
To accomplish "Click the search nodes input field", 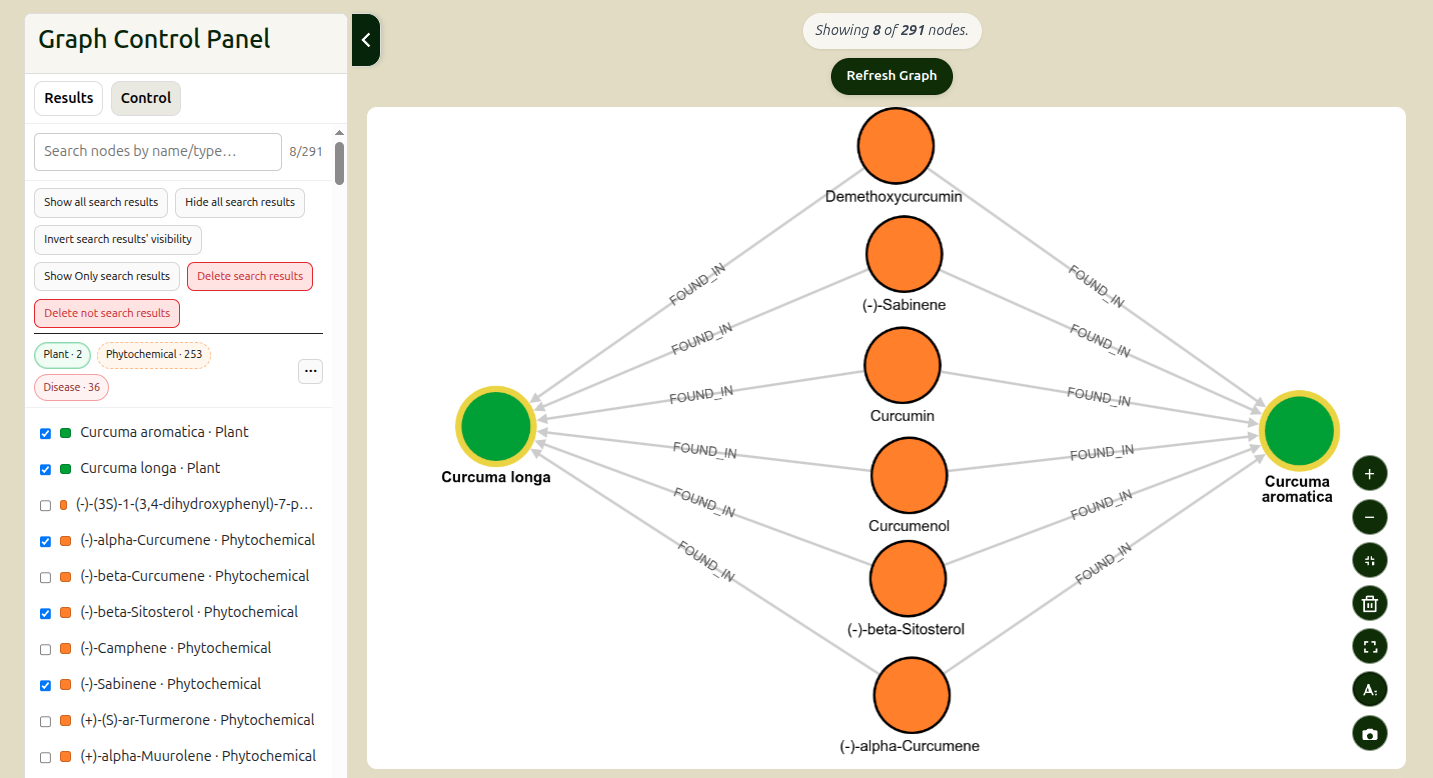I will point(158,152).
